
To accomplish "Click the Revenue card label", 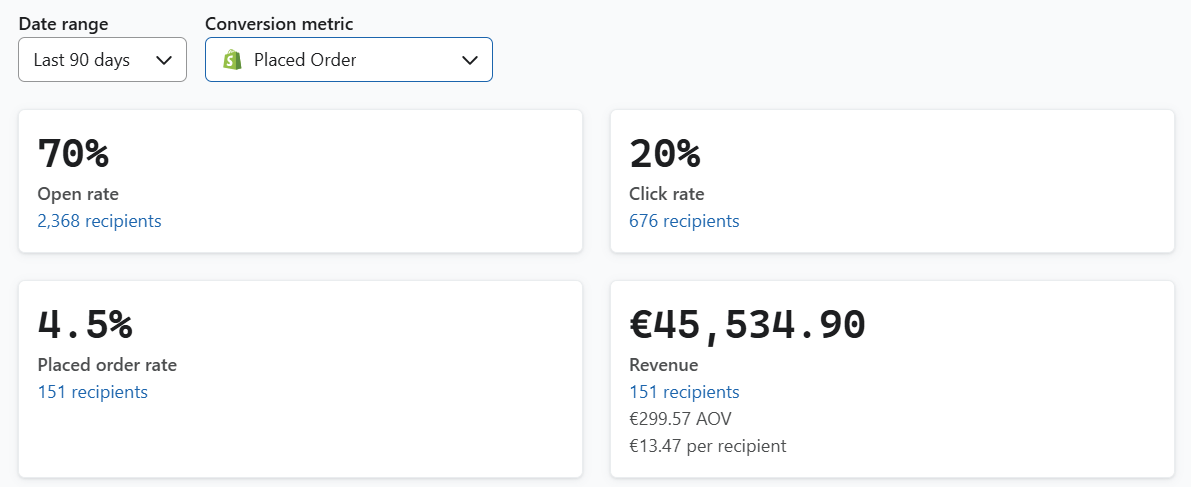I will pyautogui.click(x=663, y=365).
